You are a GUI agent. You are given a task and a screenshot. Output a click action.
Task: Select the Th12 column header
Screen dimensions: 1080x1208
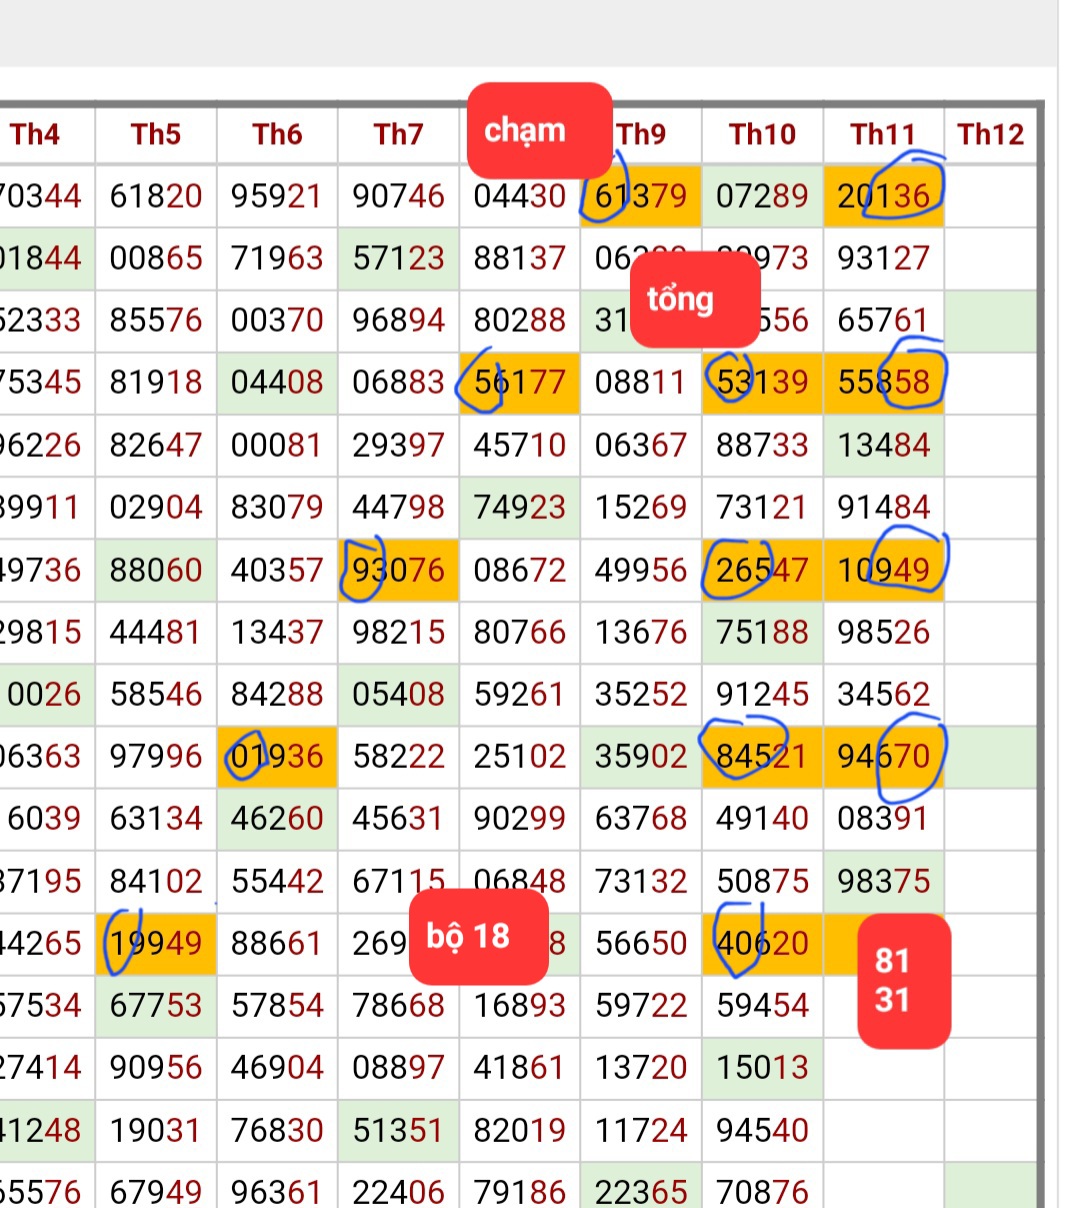(x=990, y=134)
